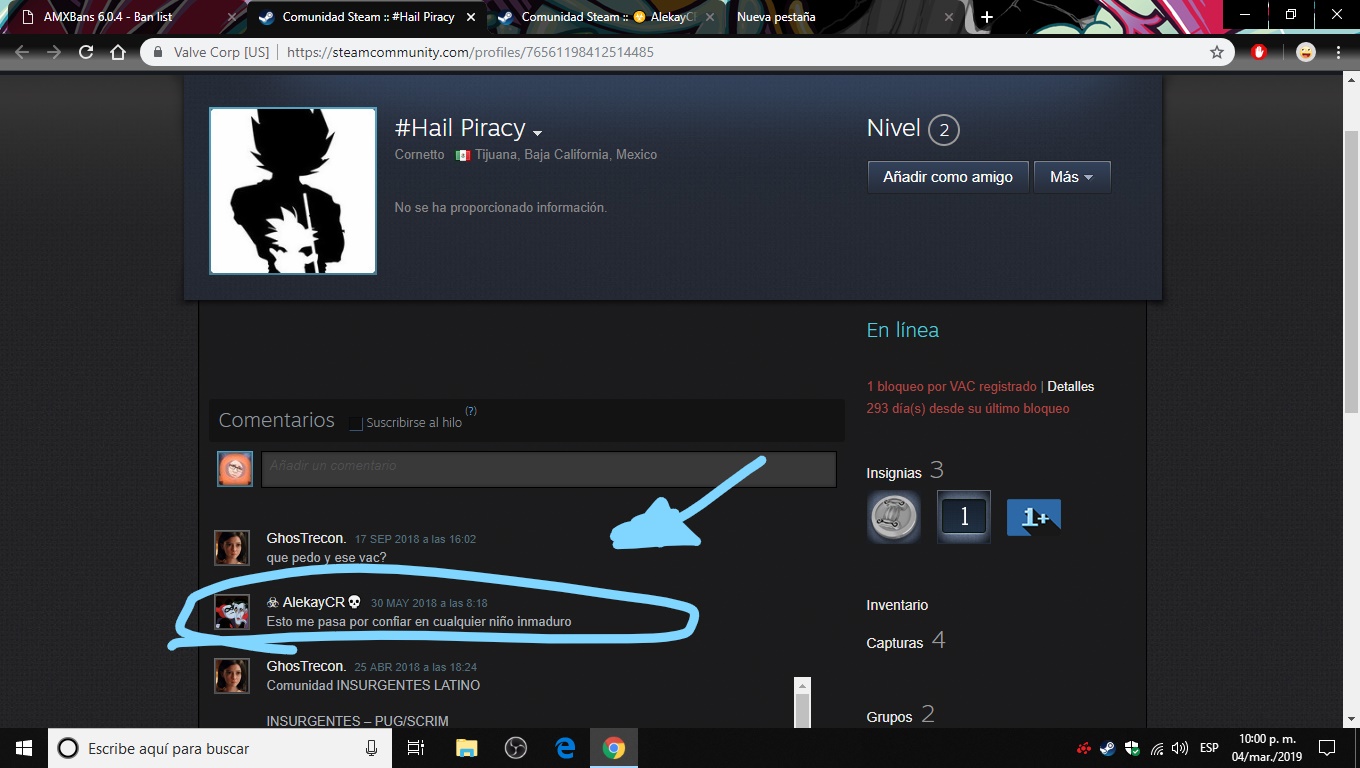Image resolution: width=1360 pixels, height=768 pixels.
Task: Click the 'En línea' status text
Action: point(903,330)
